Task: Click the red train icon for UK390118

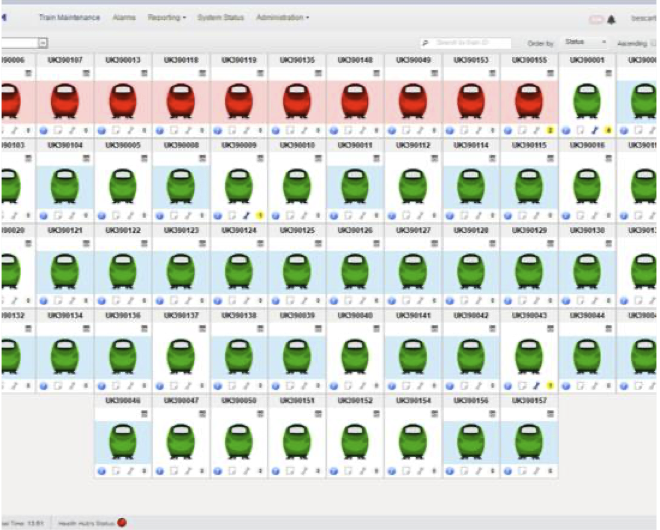Action: [180, 102]
